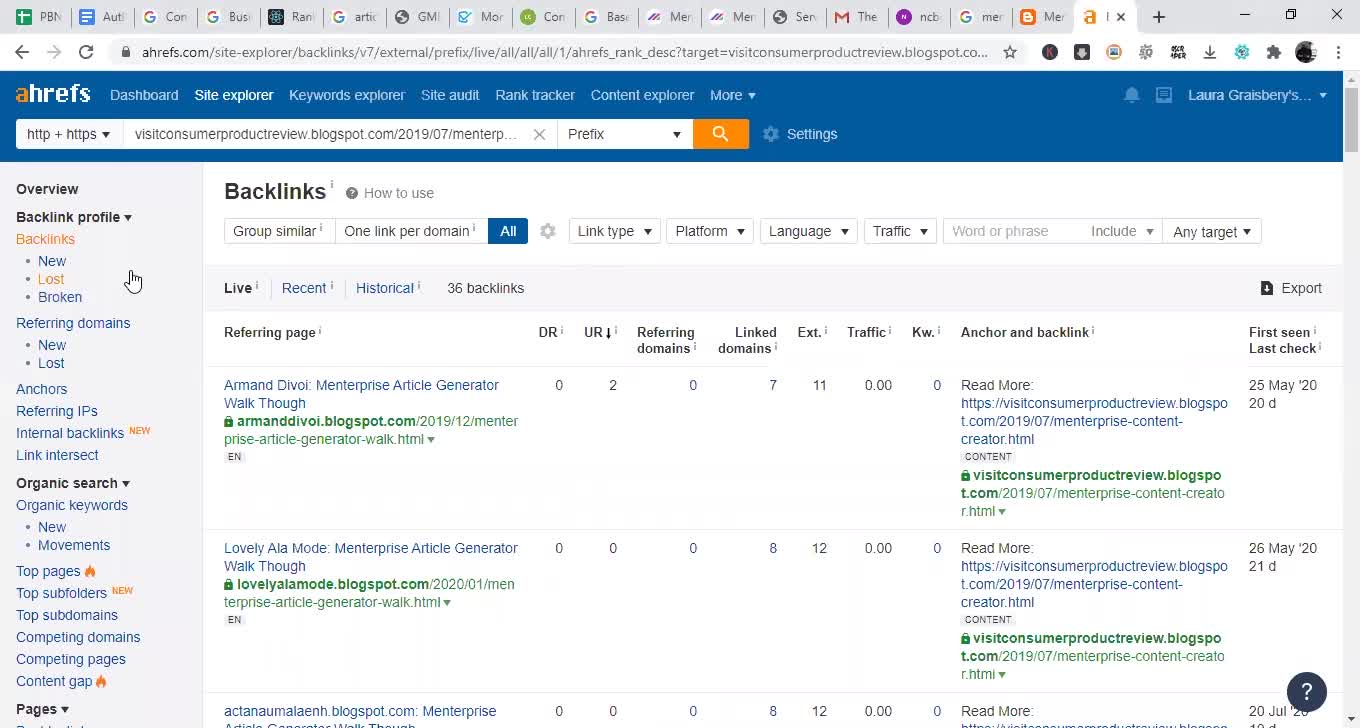
Task: Click the backlinks filter settings gear icon
Action: point(548,231)
